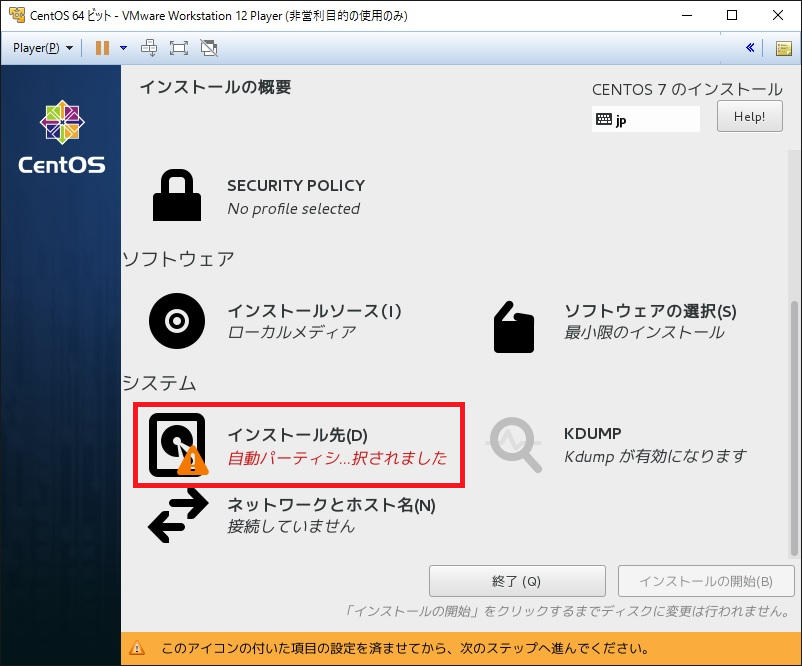Click the Unity mode toolbar icon
This screenshot has height=666, width=802.
[206, 47]
